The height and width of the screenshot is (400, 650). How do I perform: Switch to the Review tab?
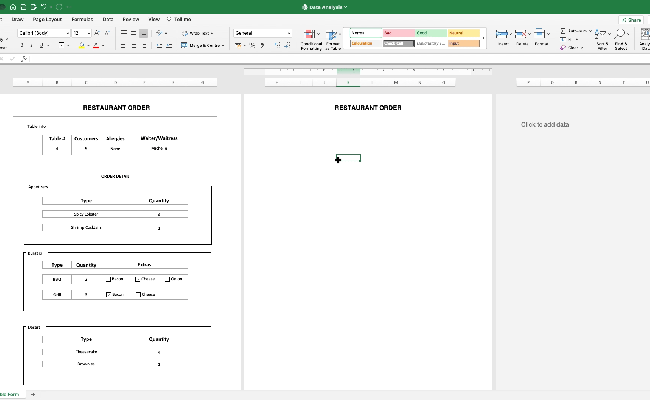(x=131, y=19)
